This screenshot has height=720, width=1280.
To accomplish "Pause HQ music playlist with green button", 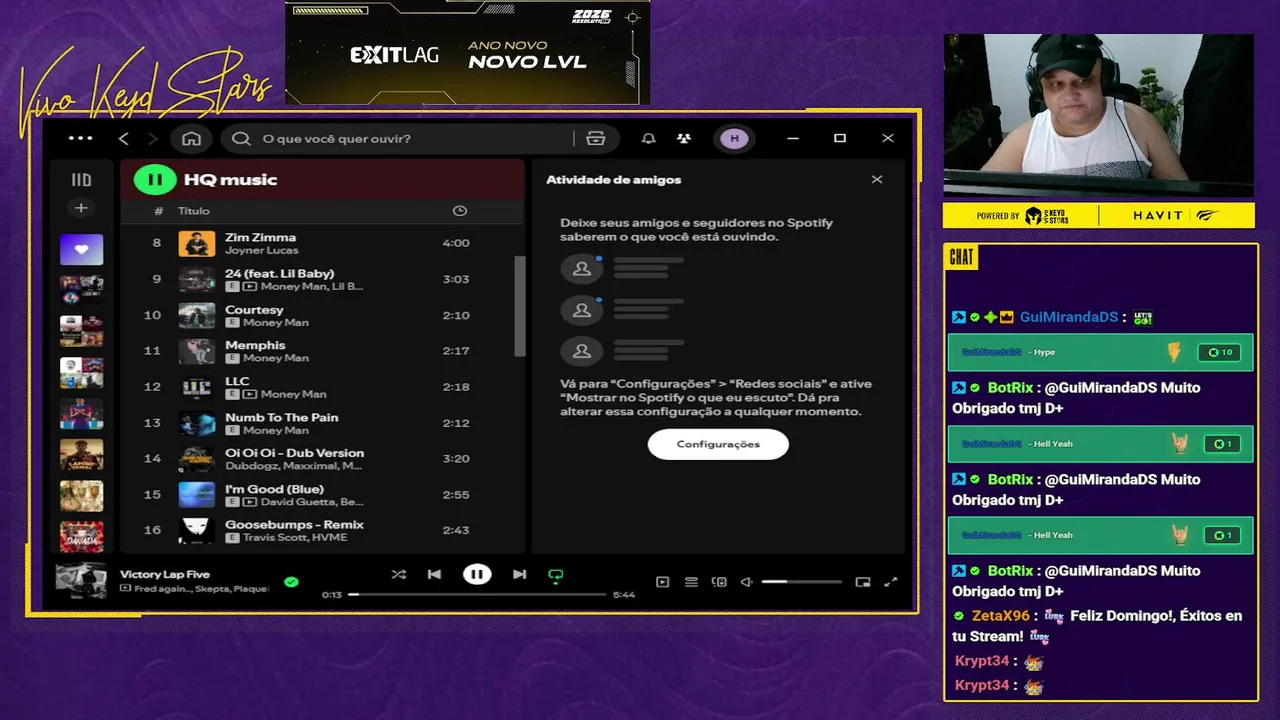I will click(x=154, y=180).
